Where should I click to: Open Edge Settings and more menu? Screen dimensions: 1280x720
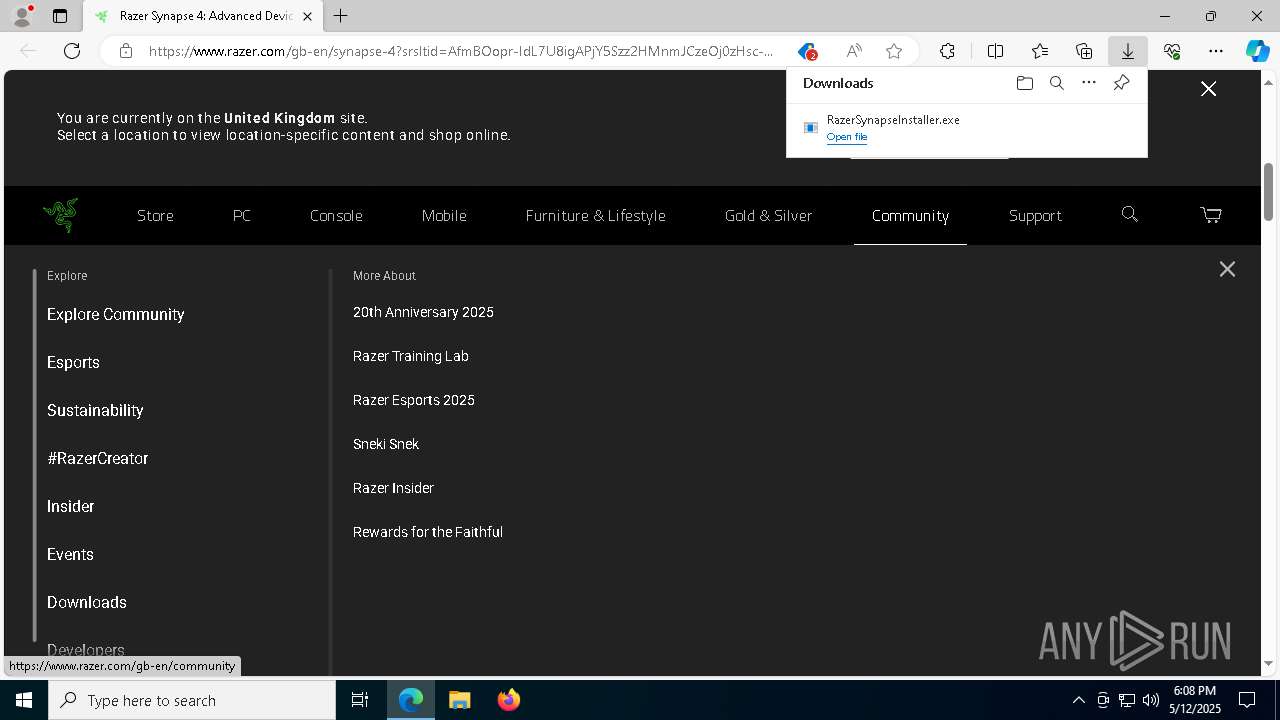[x=1216, y=51]
